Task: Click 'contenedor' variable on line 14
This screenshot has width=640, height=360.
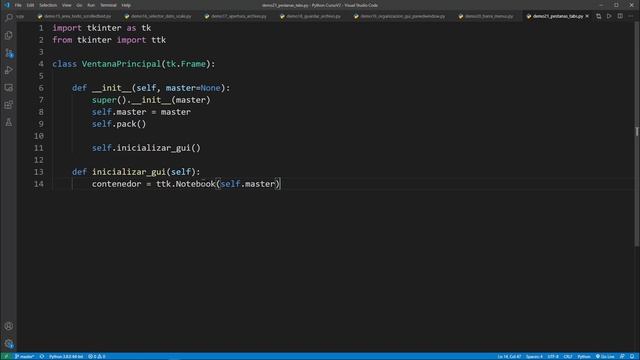Action: click(x=116, y=184)
